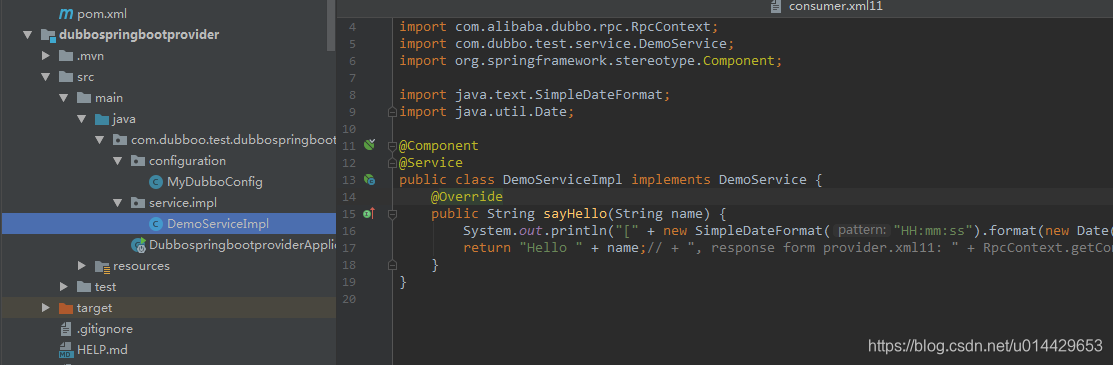The image size is (1113, 365).
Task: Click the class icon beside MyDubboConfig
Action: point(155,182)
